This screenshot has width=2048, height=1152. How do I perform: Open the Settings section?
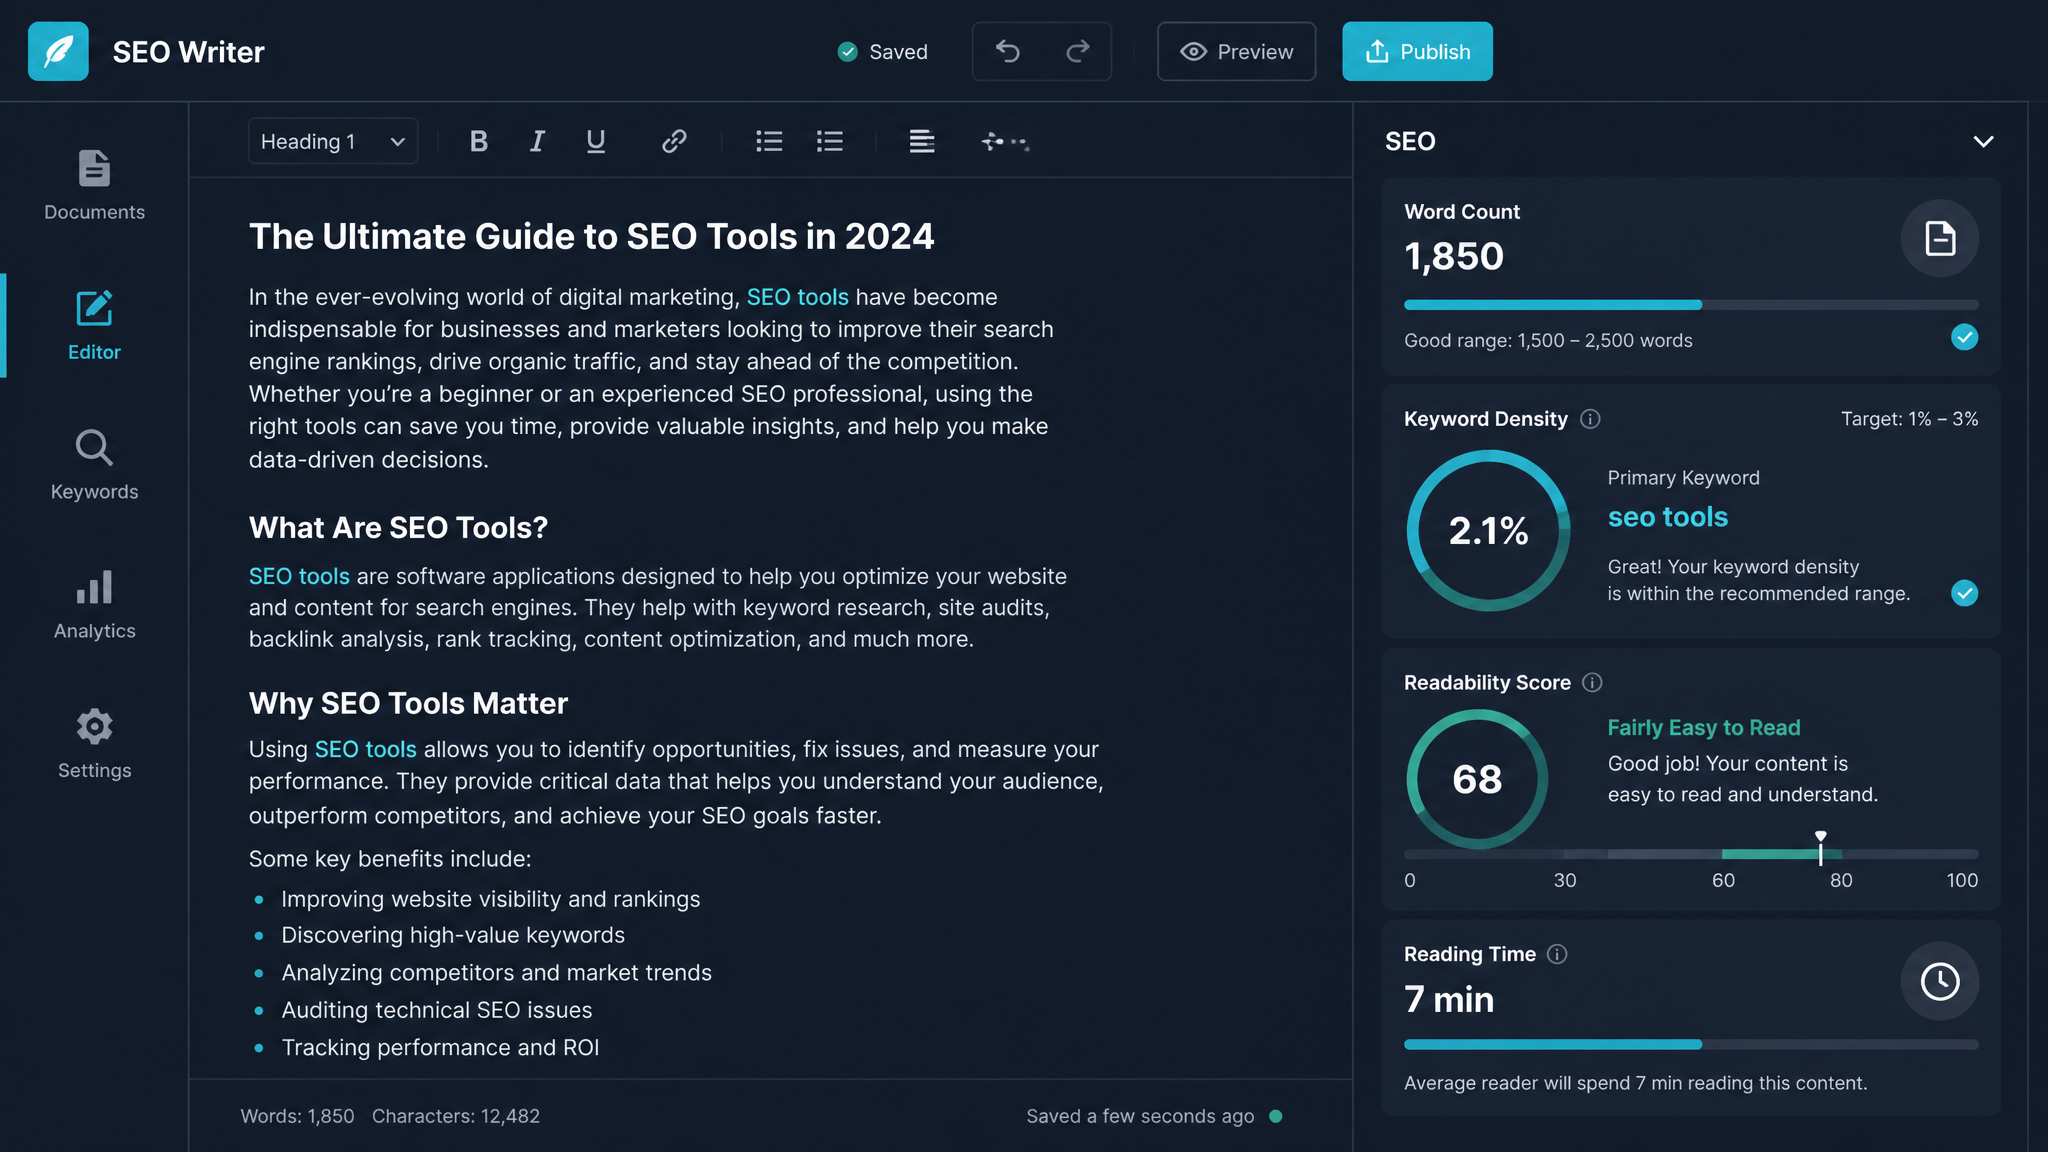pos(94,745)
